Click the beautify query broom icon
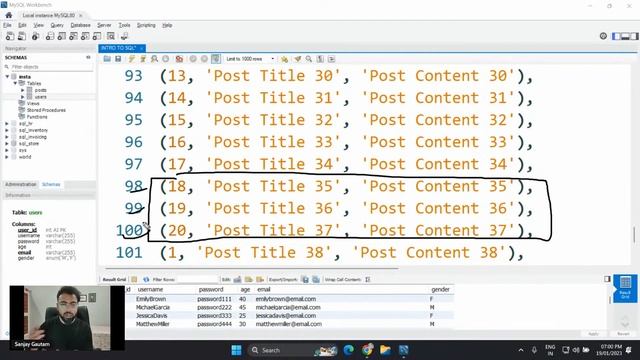Image resolution: width=640 pixels, height=360 pixels. pos(298,59)
